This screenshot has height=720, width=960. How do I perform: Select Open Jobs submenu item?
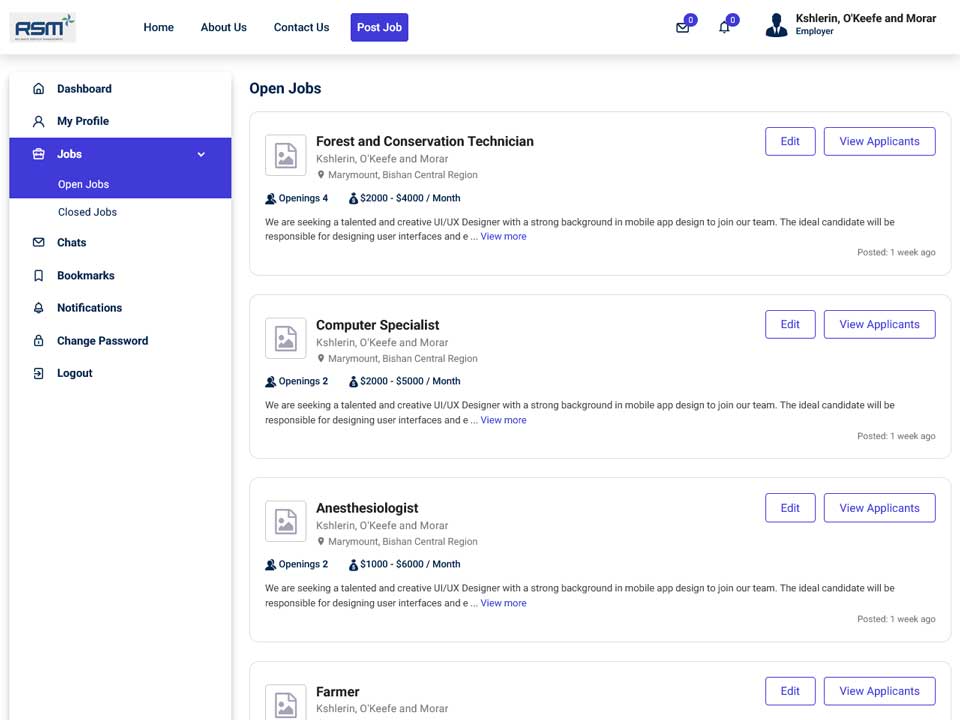click(x=83, y=184)
